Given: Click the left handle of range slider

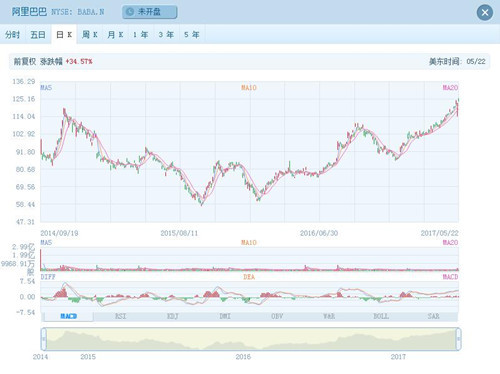Looking at the screenshot, I should (x=44, y=339).
